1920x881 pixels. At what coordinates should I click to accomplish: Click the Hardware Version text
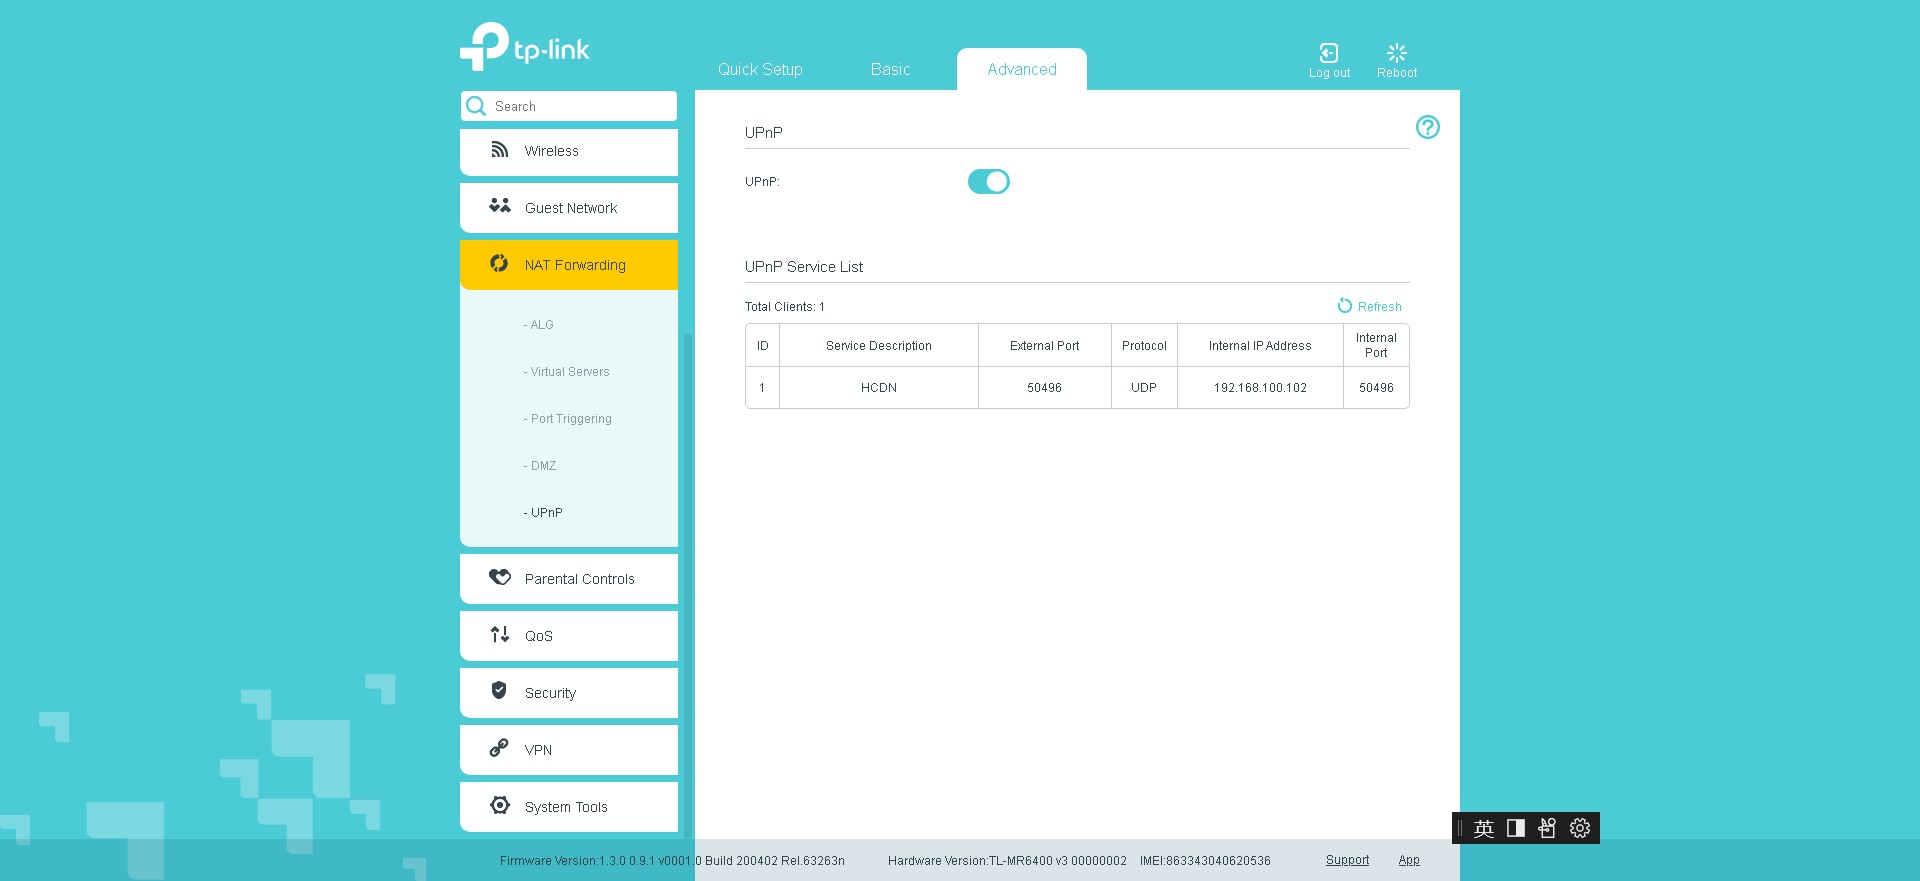point(1007,861)
